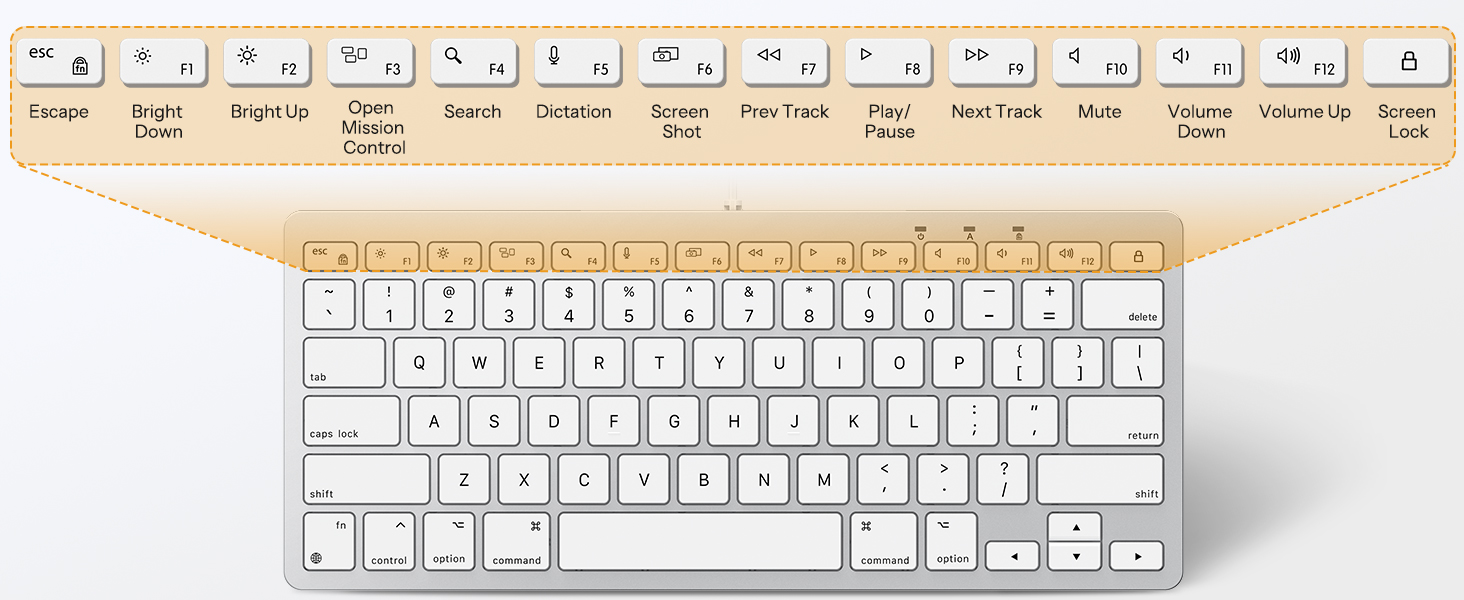Click the "Next Track" caption text

click(997, 112)
